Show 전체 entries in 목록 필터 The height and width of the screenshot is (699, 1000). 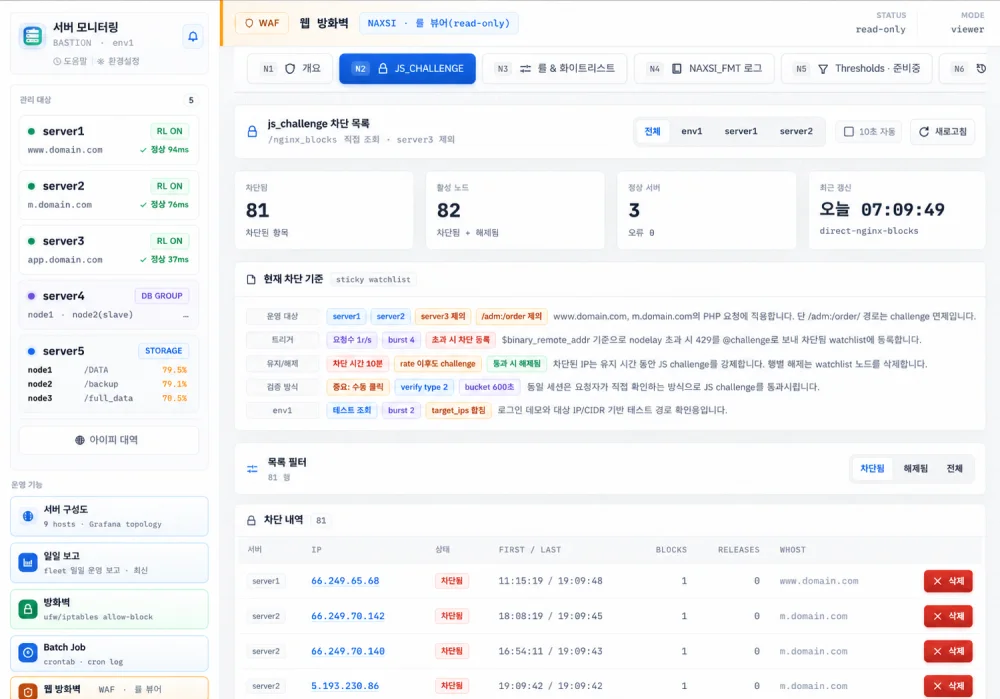[954, 469]
